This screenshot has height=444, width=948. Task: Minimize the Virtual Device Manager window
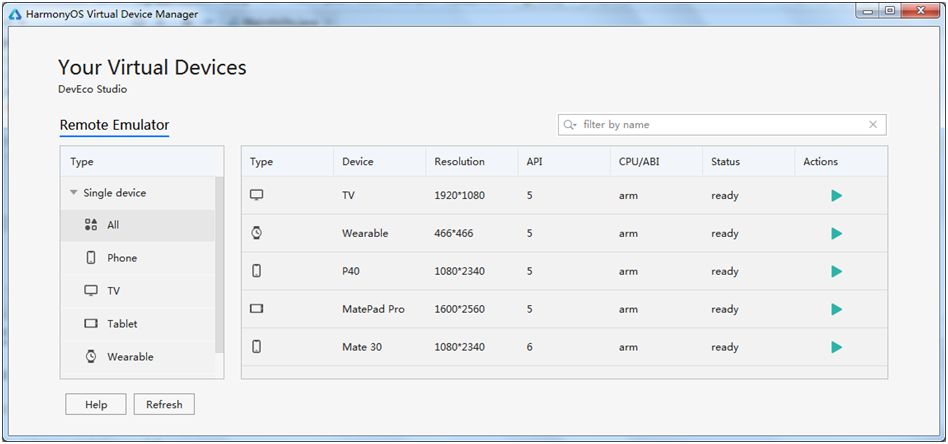coord(870,11)
